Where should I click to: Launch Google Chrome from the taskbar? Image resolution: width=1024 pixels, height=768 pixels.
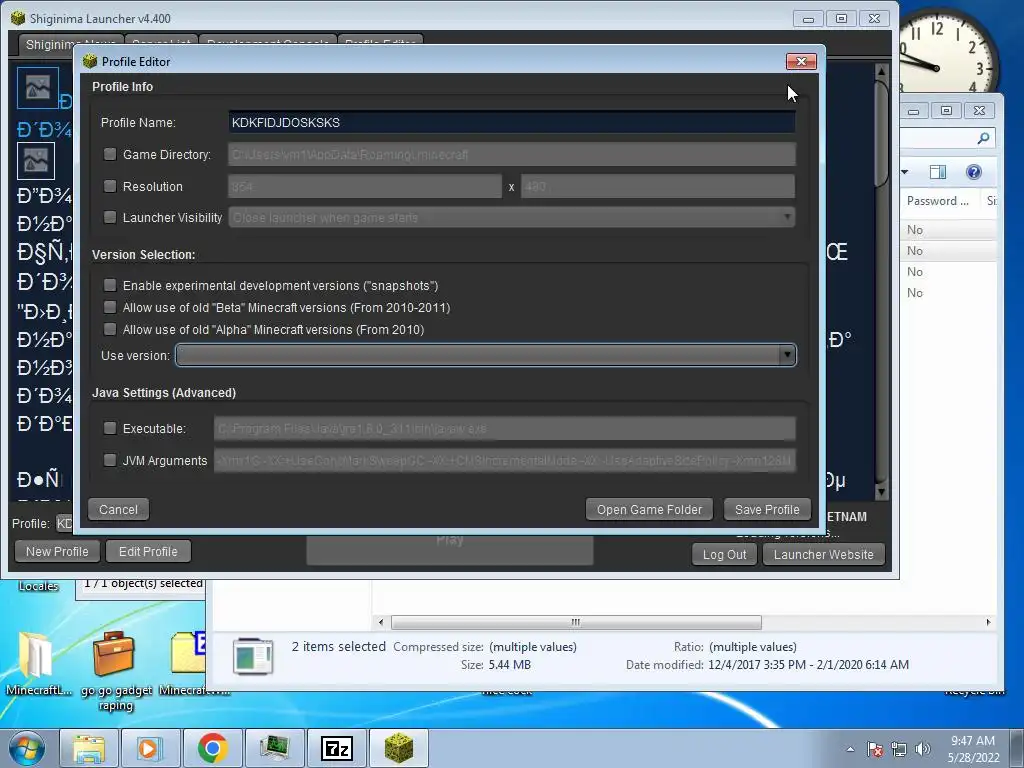212,748
